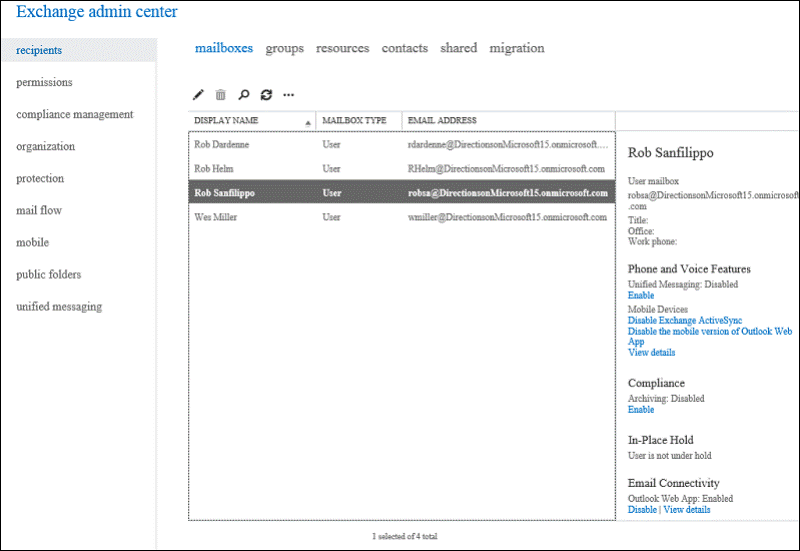This screenshot has width=800, height=551.
Task: Open protection section
Action: 40,179
